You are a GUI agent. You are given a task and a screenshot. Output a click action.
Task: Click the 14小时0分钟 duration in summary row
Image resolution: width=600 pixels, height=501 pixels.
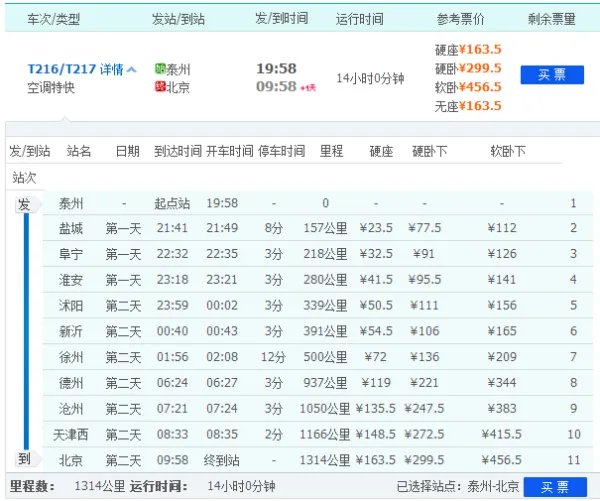point(370,78)
